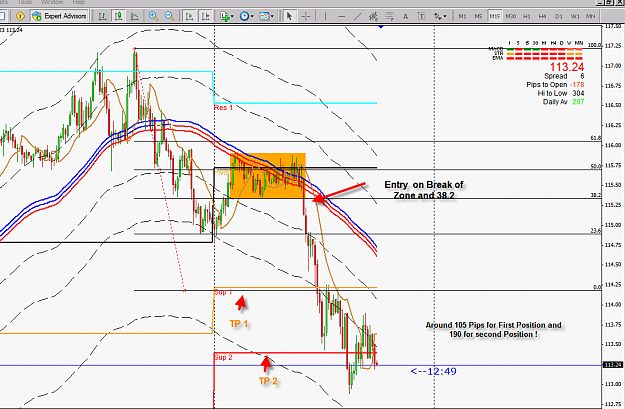Click the 'Around 105 Pips' annotation text

[x=493, y=330]
